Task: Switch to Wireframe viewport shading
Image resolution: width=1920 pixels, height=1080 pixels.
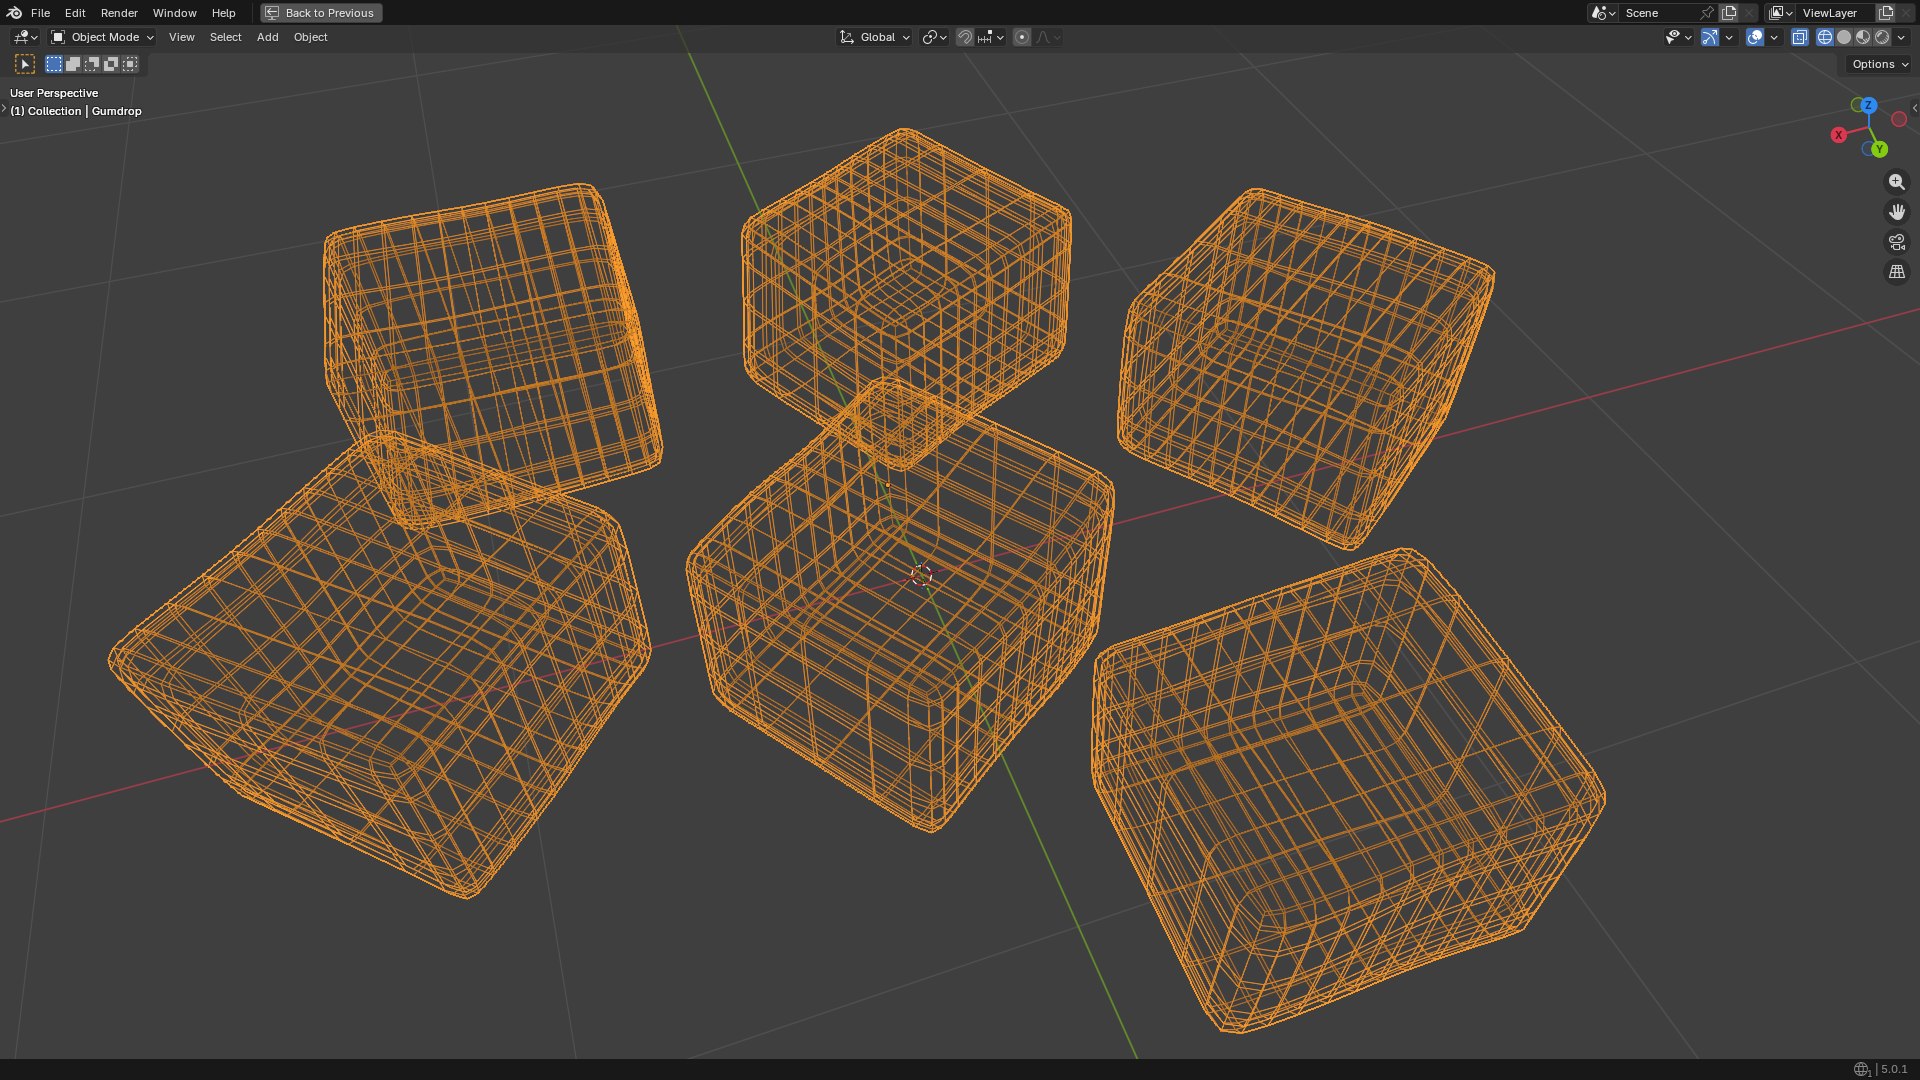Action: [1825, 37]
